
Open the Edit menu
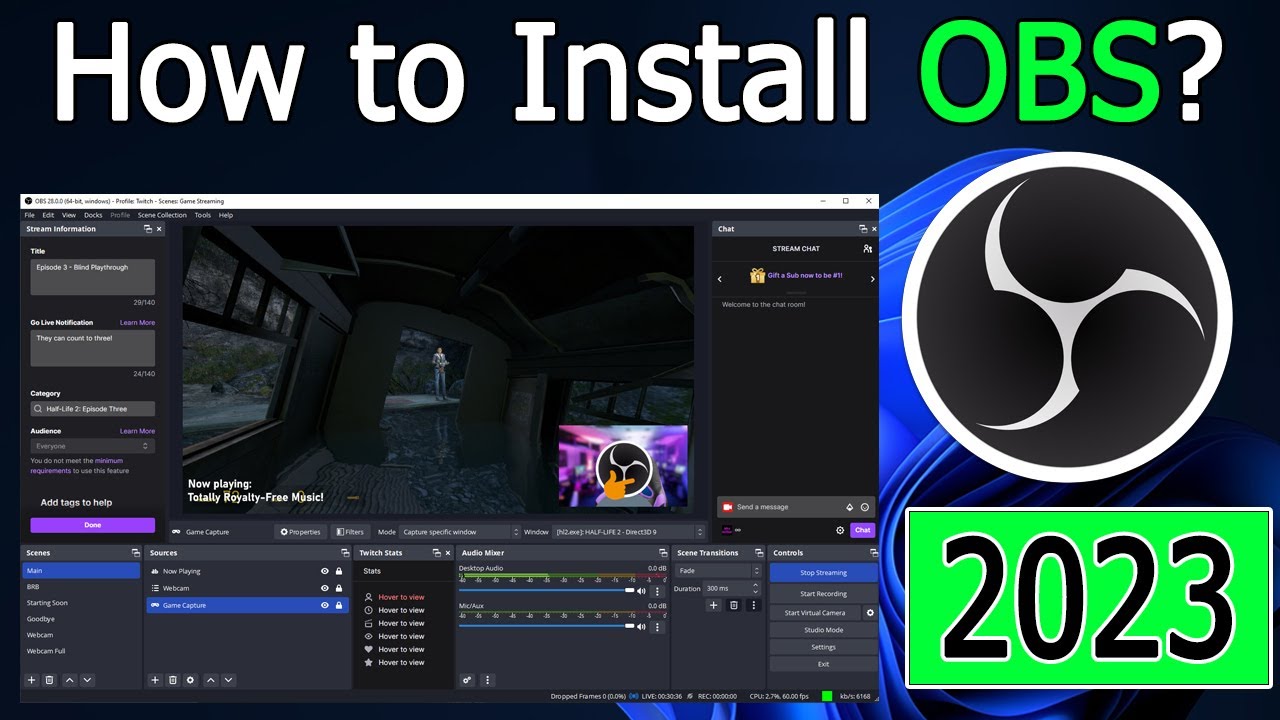(48, 215)
